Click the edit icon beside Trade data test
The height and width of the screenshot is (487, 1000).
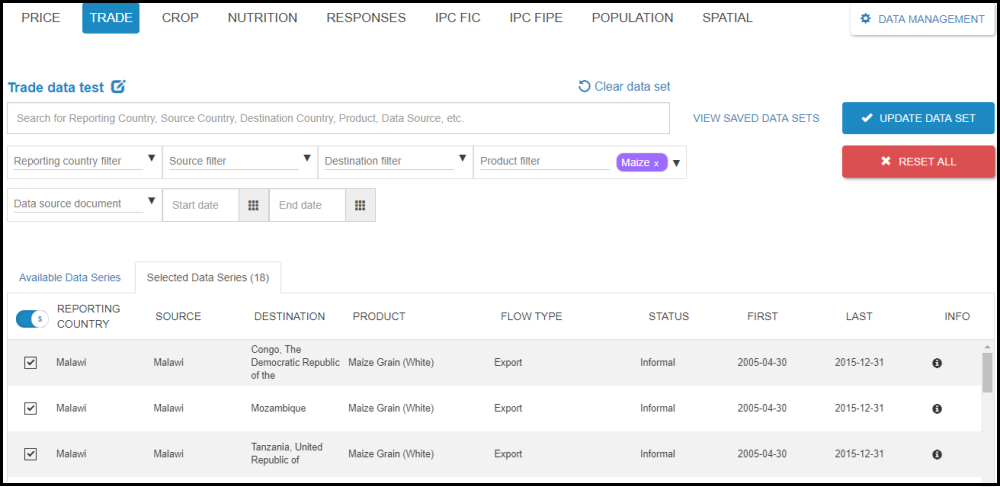point(118,87)
